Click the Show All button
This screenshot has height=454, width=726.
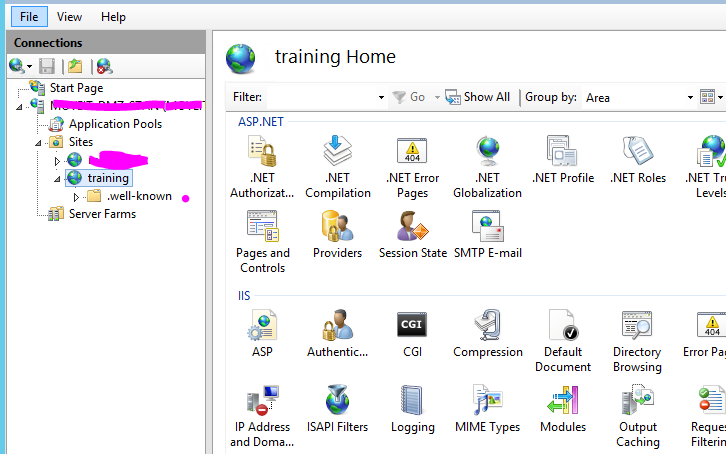(477, 97)
